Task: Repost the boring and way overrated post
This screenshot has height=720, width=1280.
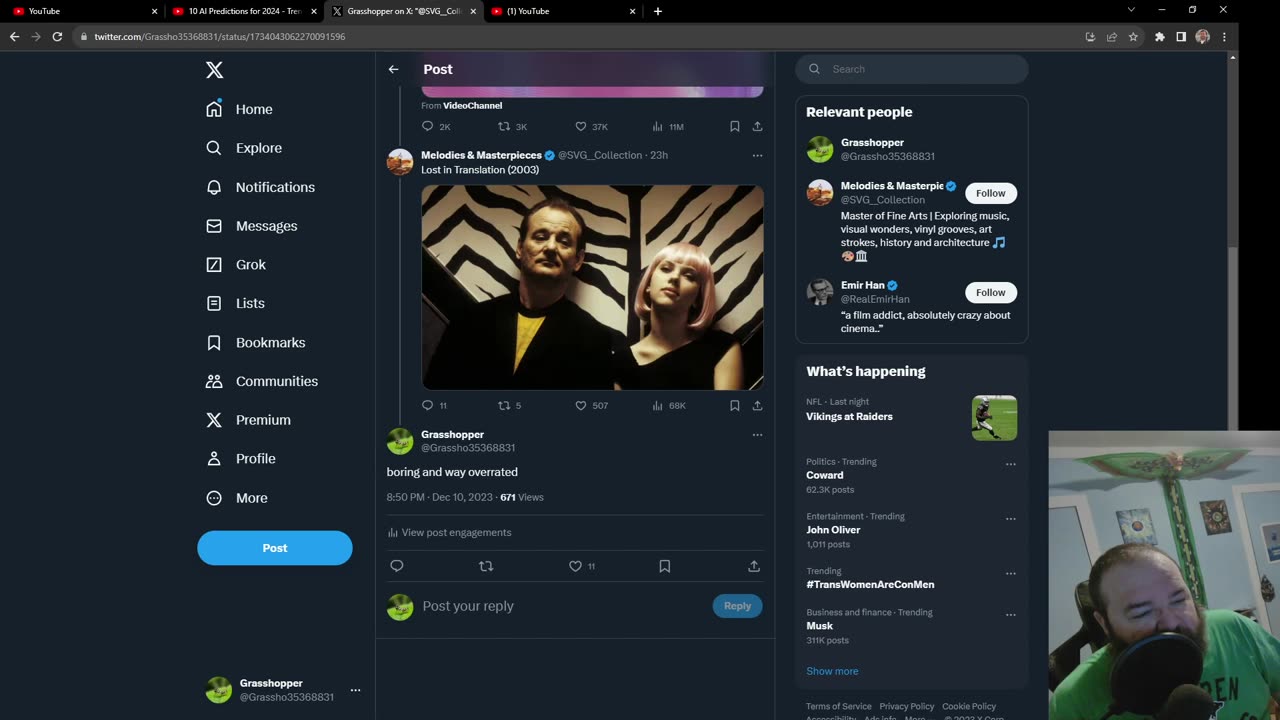Action: pyautogui.click(x=486, y=566)
